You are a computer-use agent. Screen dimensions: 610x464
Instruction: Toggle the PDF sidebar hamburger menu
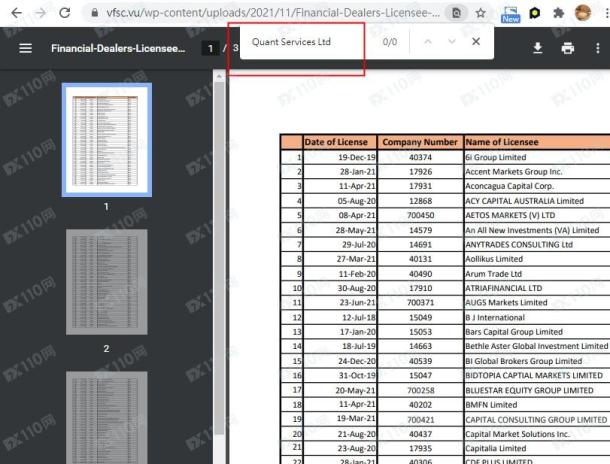[x=26, y=48]
